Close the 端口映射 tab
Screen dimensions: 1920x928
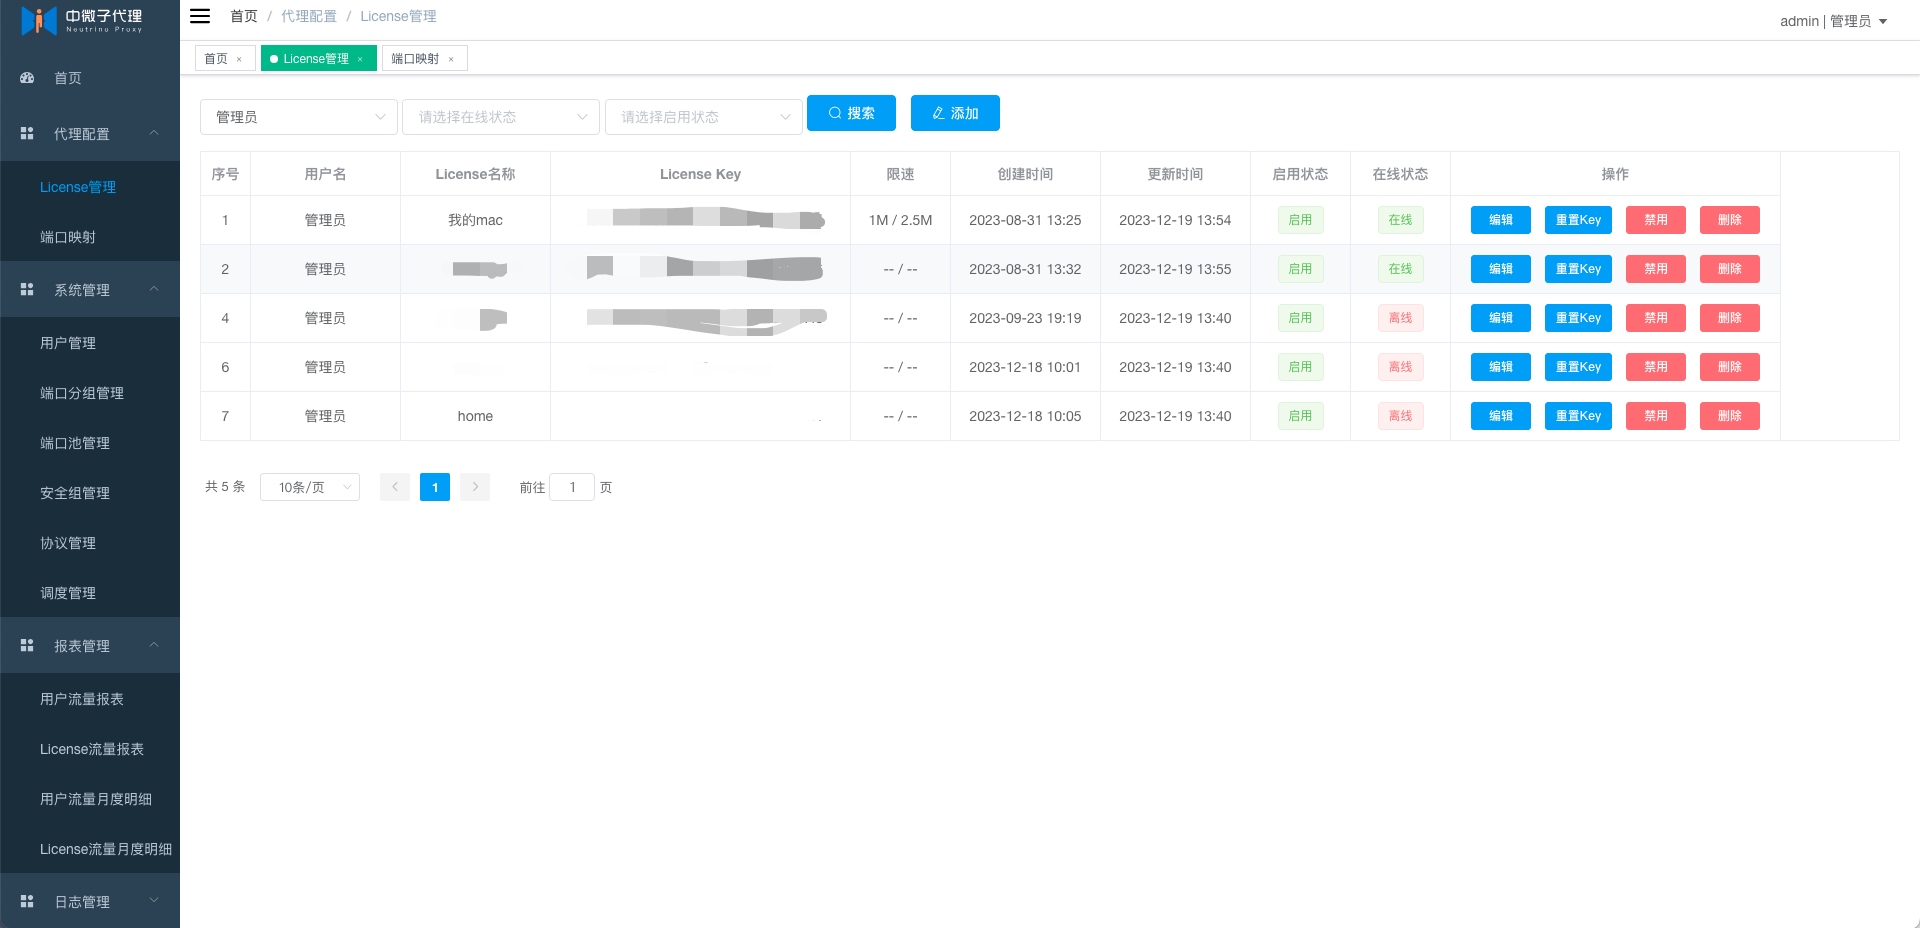click(451, 59)
